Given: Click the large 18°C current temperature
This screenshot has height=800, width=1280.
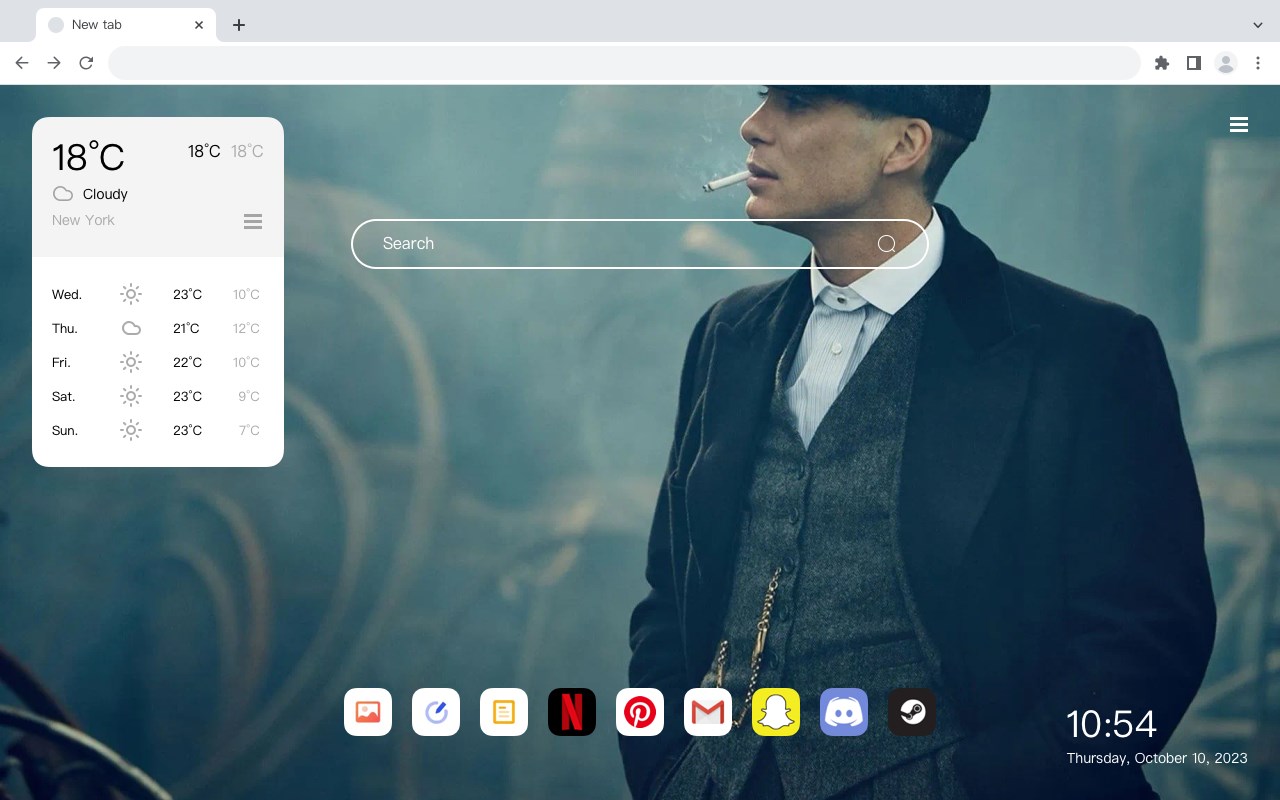Looking at the screenshot, I should pos(88,157).
